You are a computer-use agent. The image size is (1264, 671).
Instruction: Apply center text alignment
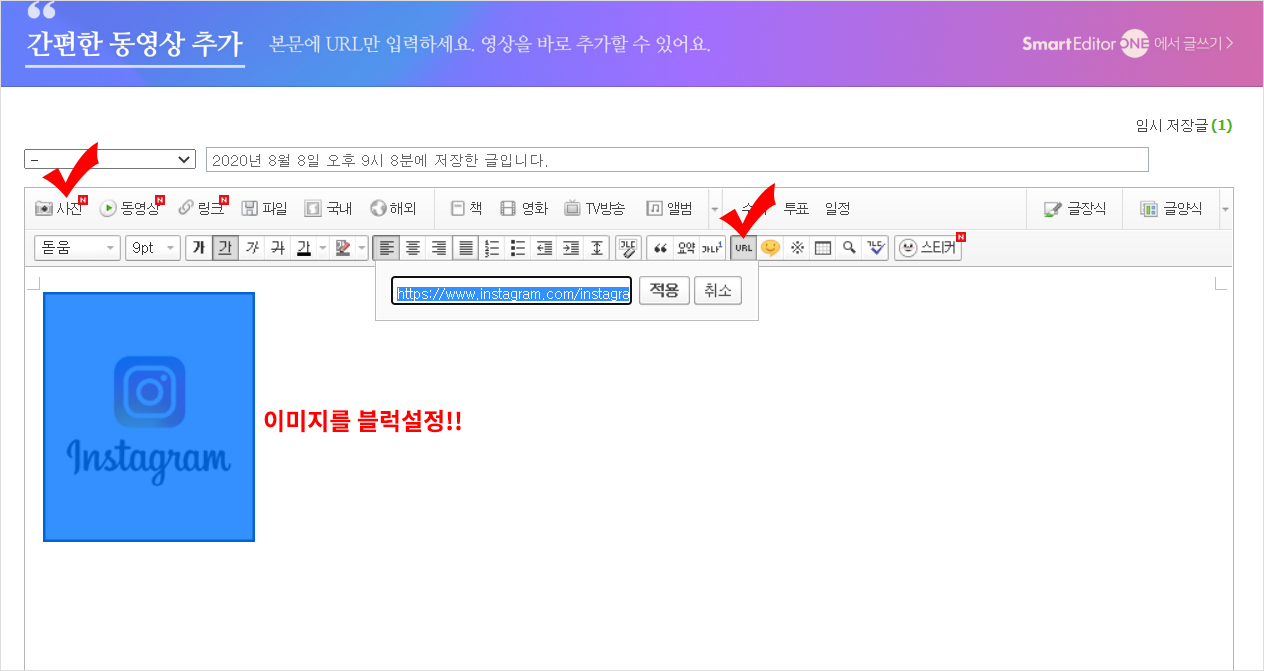pos(412,248)
